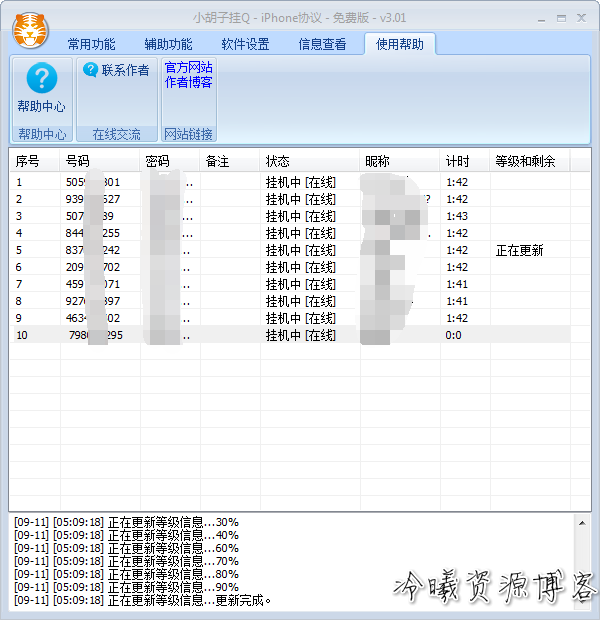Open the 官方网站 link

click(x=189, y=67)
